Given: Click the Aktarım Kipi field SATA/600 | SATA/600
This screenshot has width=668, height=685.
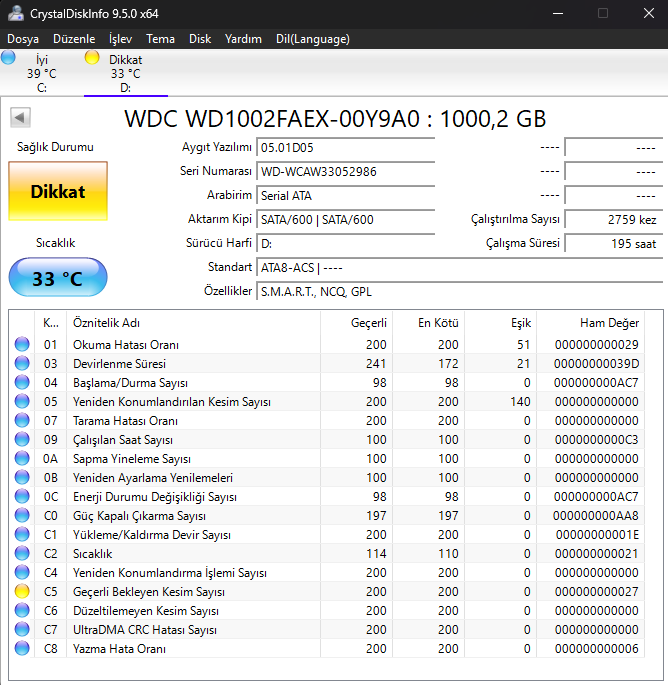Looking at the screenshot, I should (346, 219).
